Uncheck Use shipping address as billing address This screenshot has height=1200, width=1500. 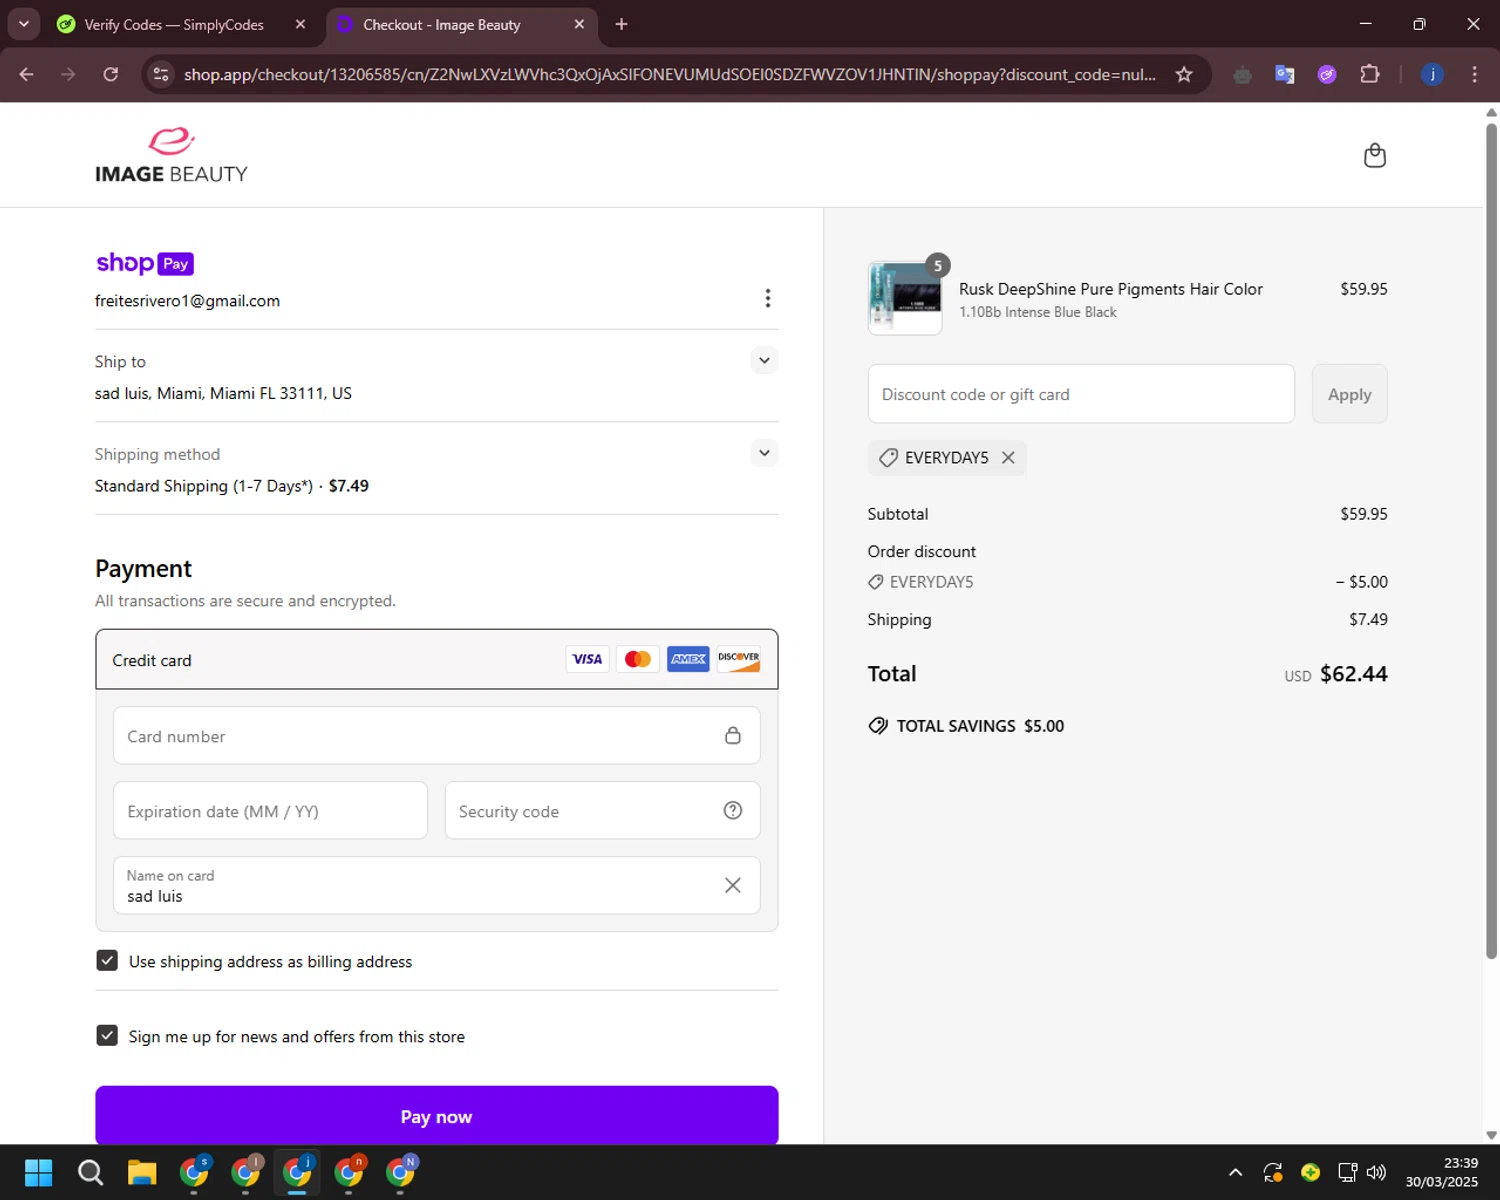[x=107, y=961]
